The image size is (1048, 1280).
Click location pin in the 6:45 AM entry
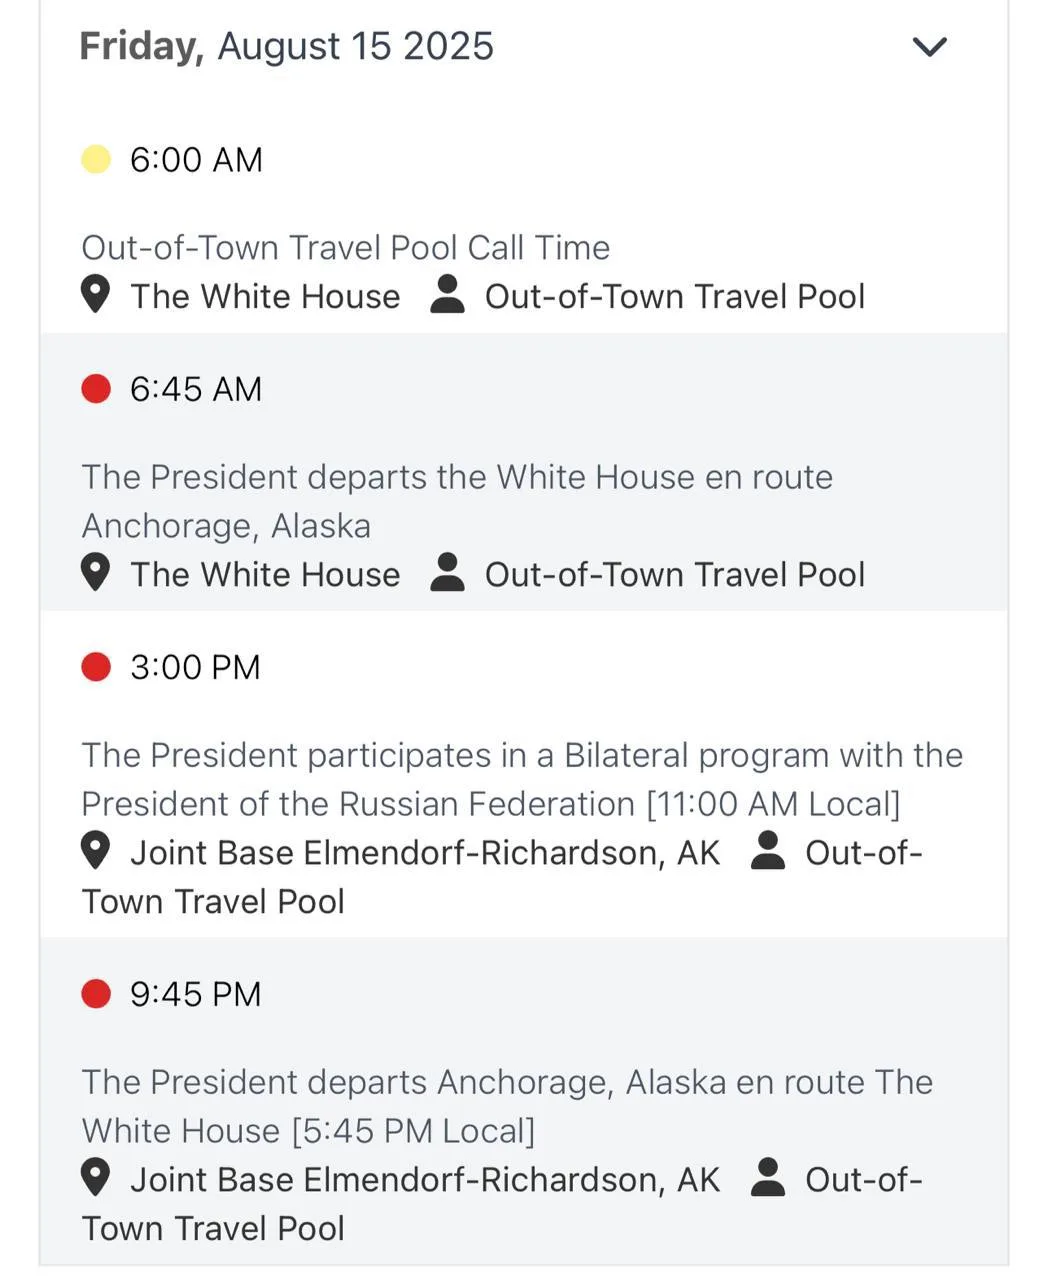pos(95,574)
